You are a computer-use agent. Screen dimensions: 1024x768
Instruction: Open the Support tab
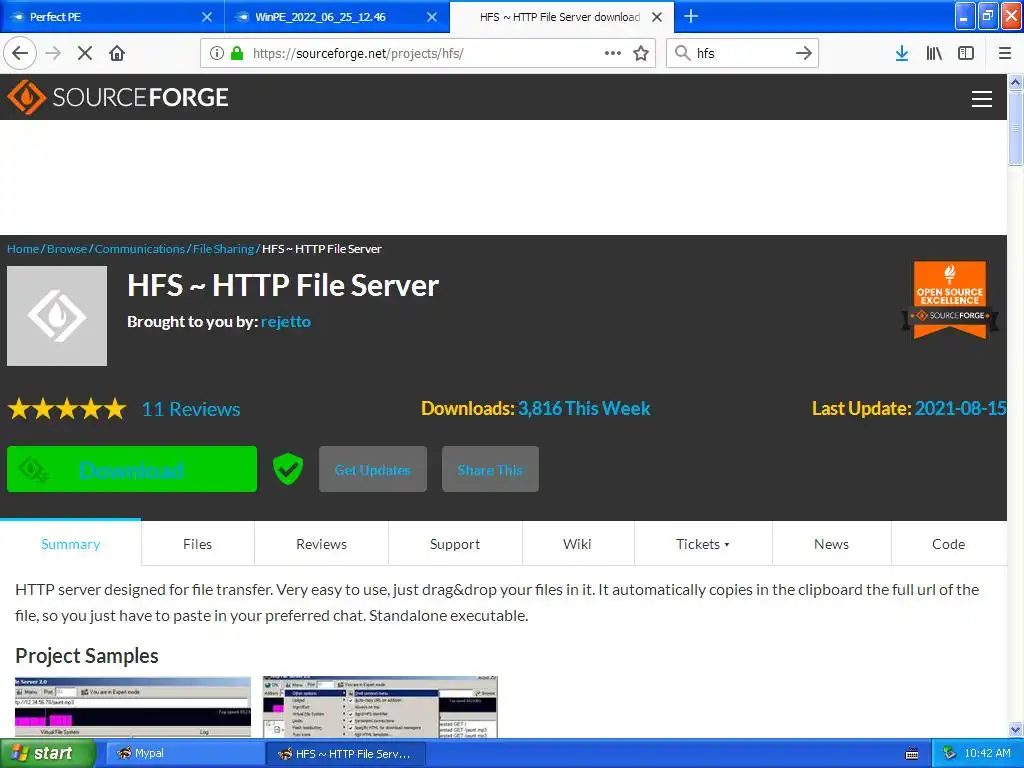(455, 544)
